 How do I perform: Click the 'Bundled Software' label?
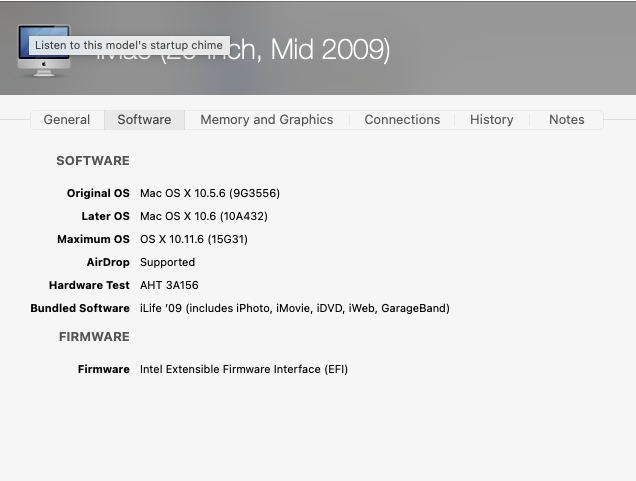point(80,308)
